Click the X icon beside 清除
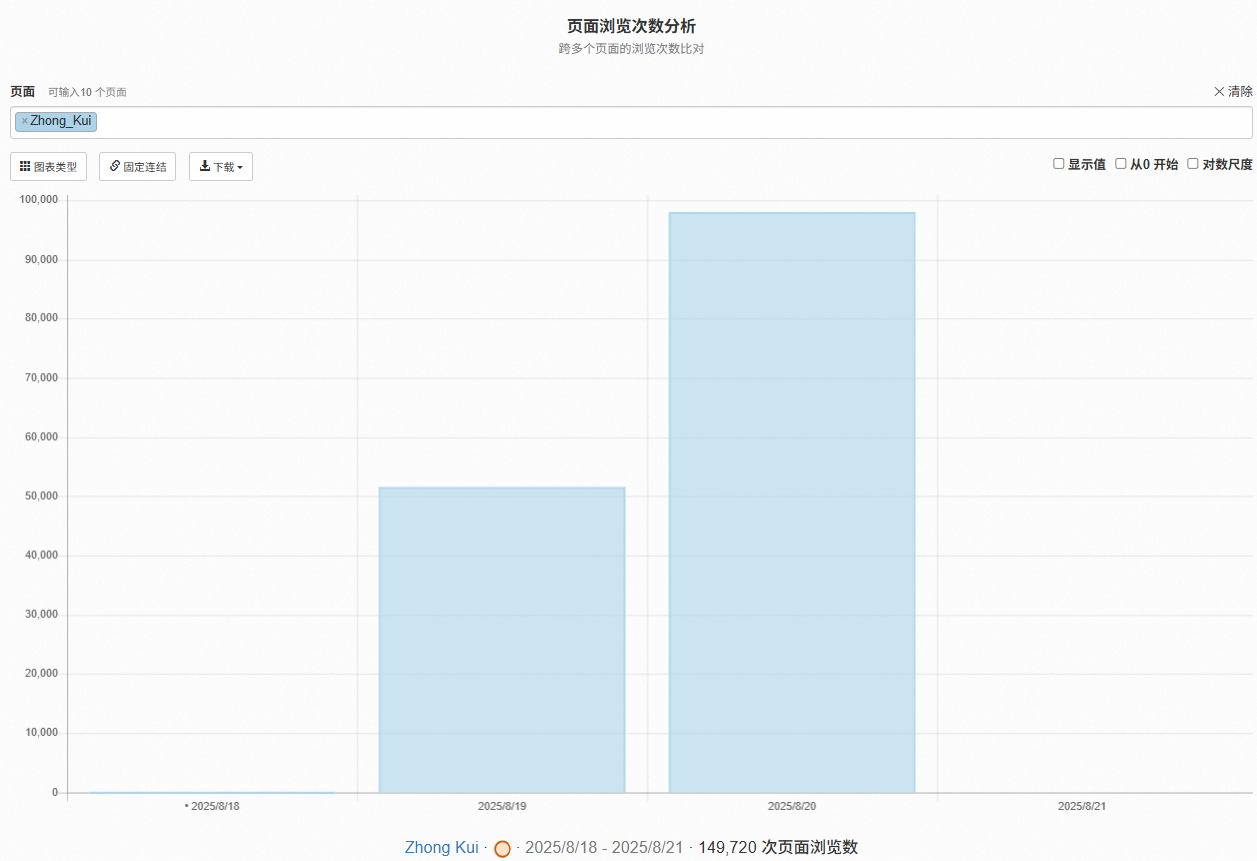The width and height of the screenshot is (1257, 861). [1219, 91]
